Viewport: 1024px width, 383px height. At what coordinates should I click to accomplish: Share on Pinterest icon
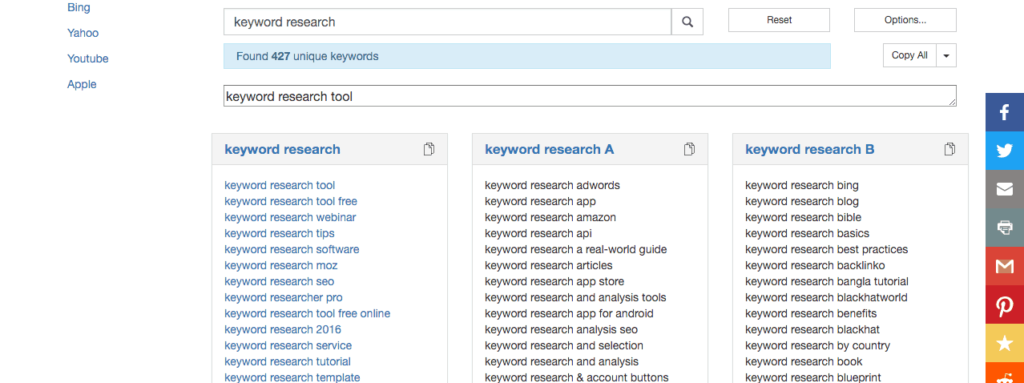coord(1004,305)
